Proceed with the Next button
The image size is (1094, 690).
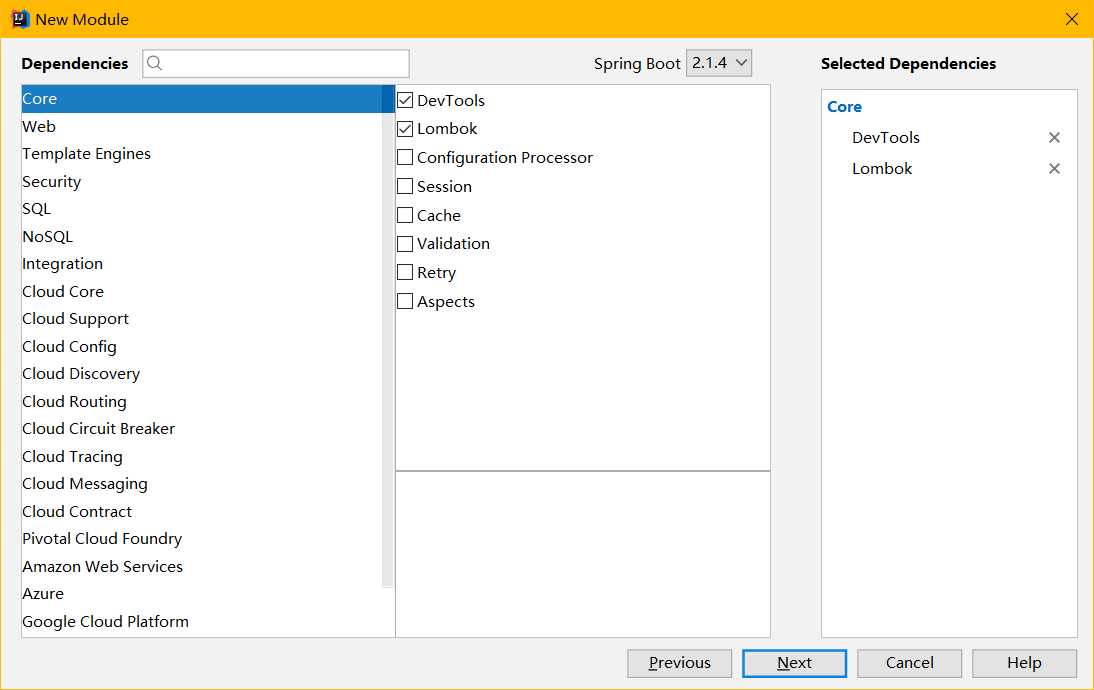(x=794, y=663)
